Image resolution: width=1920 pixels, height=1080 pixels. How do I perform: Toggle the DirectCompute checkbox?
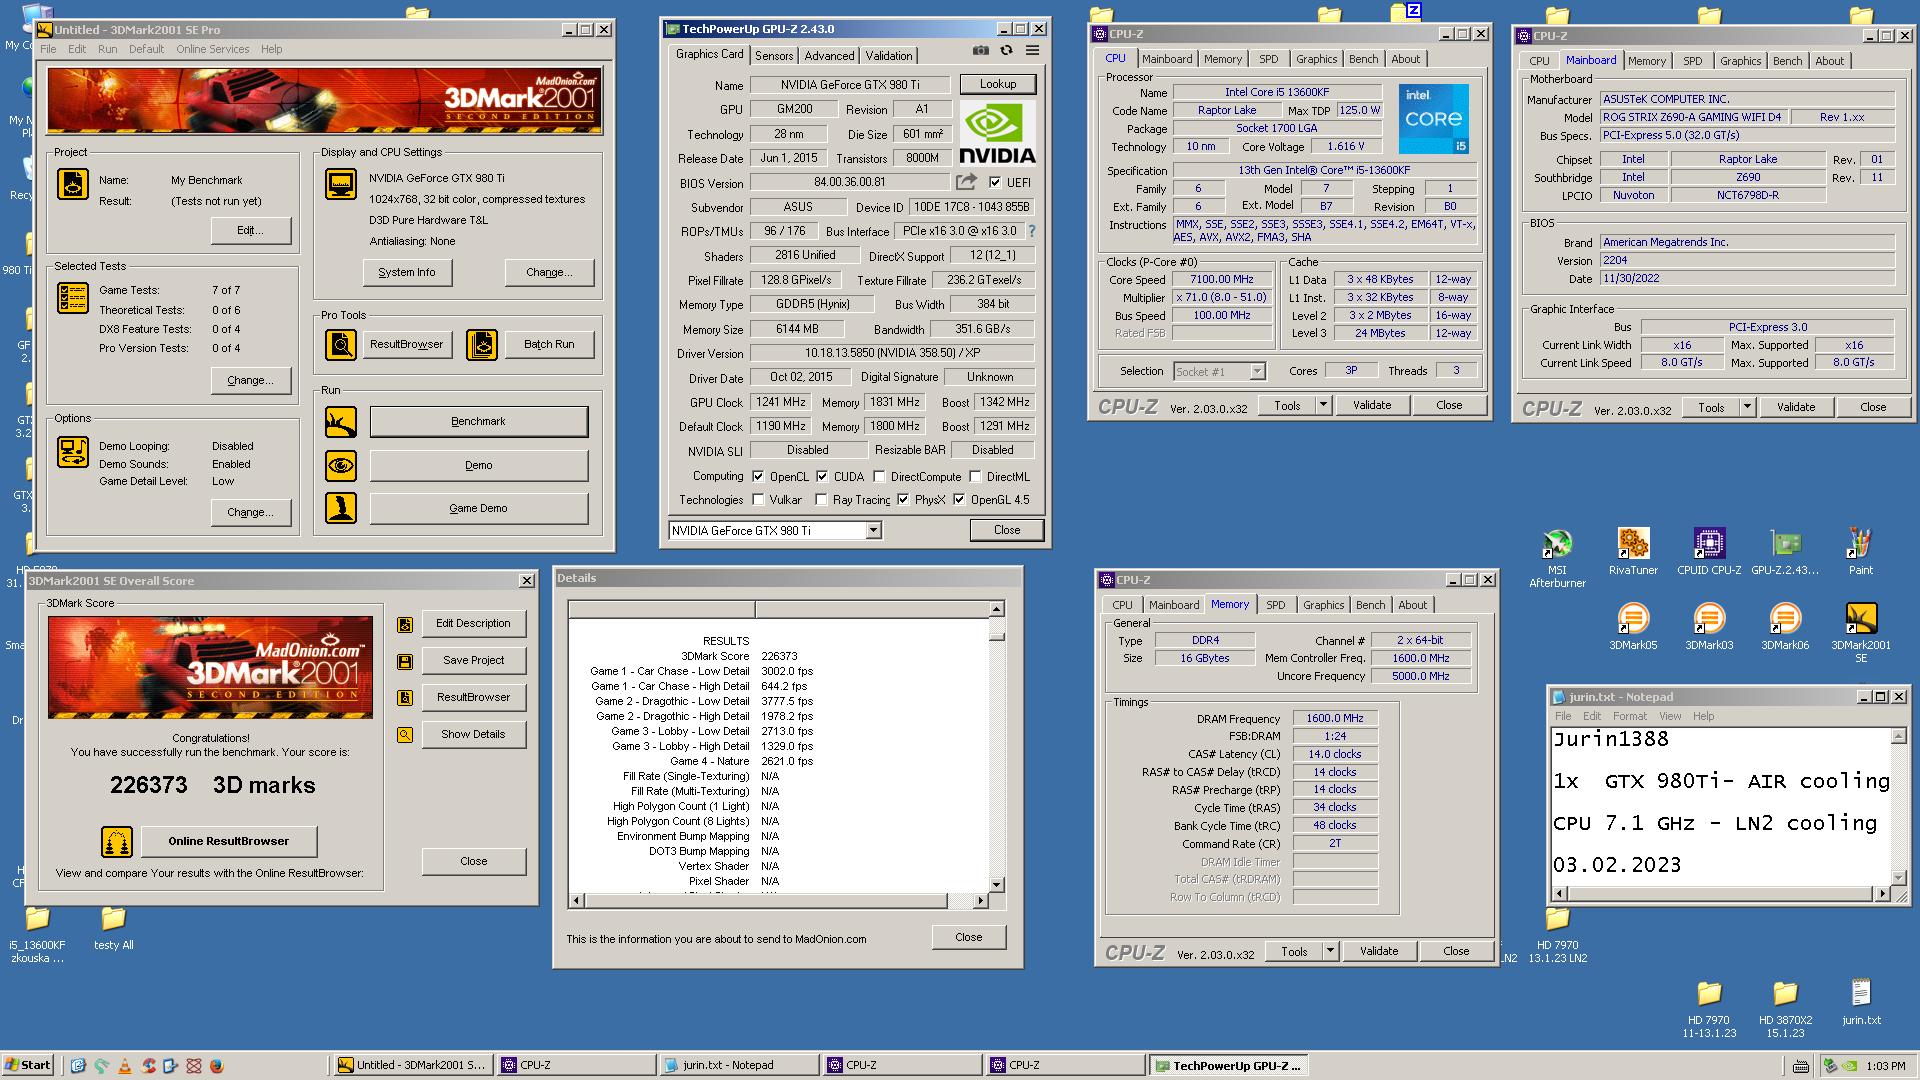pyautogui.click(x=879, y=477)
